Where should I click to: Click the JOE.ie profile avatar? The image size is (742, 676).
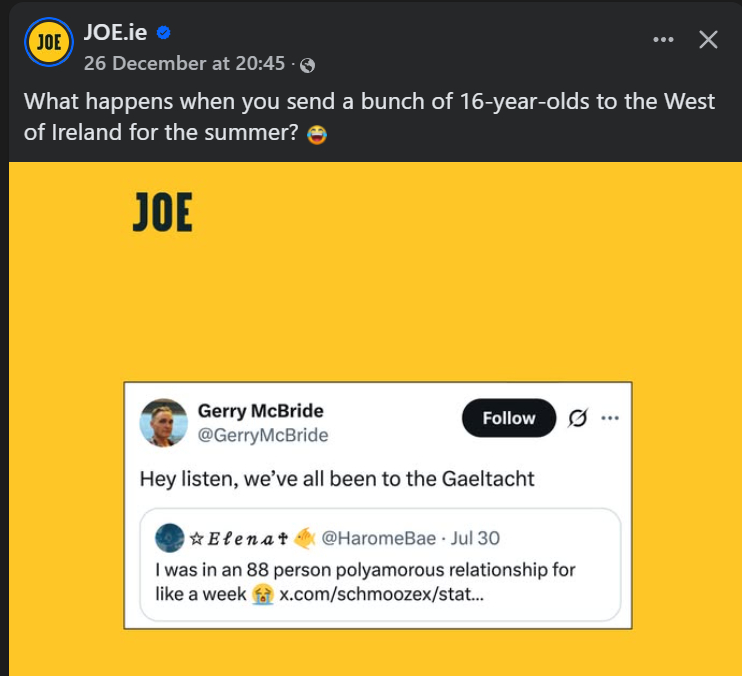click(x=45, y=42)
